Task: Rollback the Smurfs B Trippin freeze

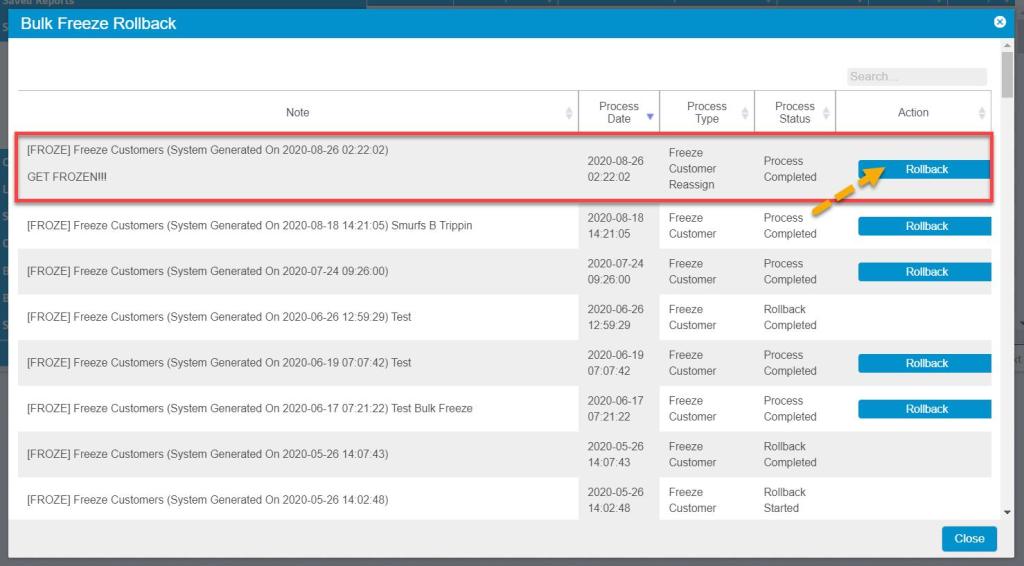Action: 924,226
